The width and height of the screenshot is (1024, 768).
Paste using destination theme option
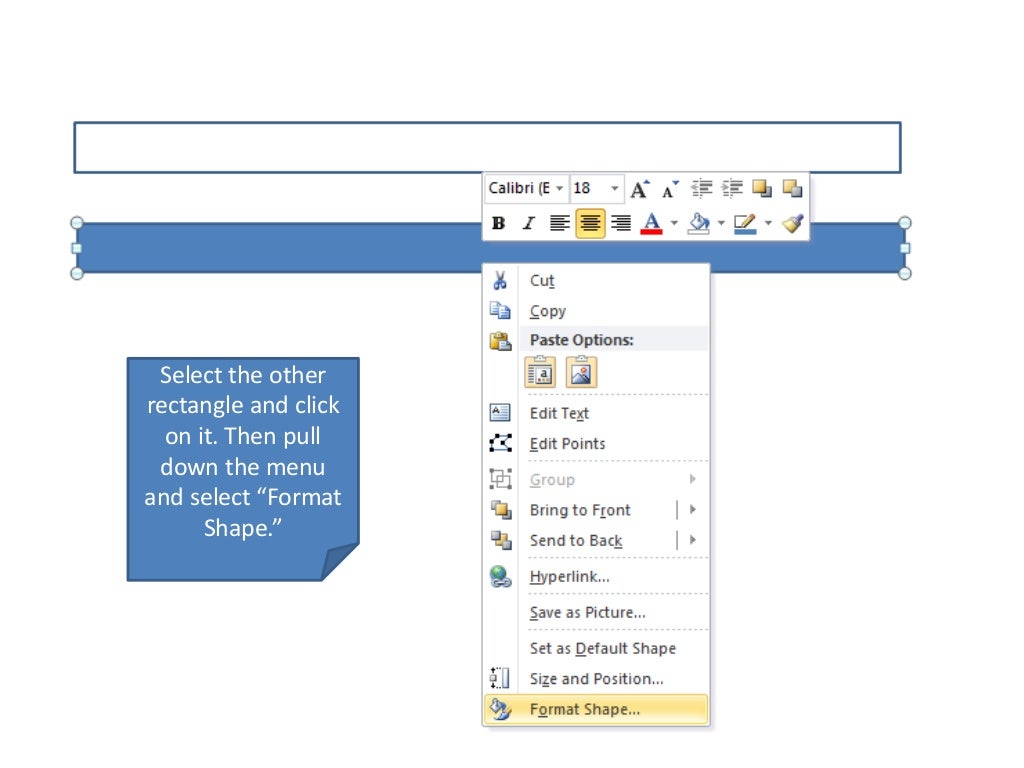540,372
